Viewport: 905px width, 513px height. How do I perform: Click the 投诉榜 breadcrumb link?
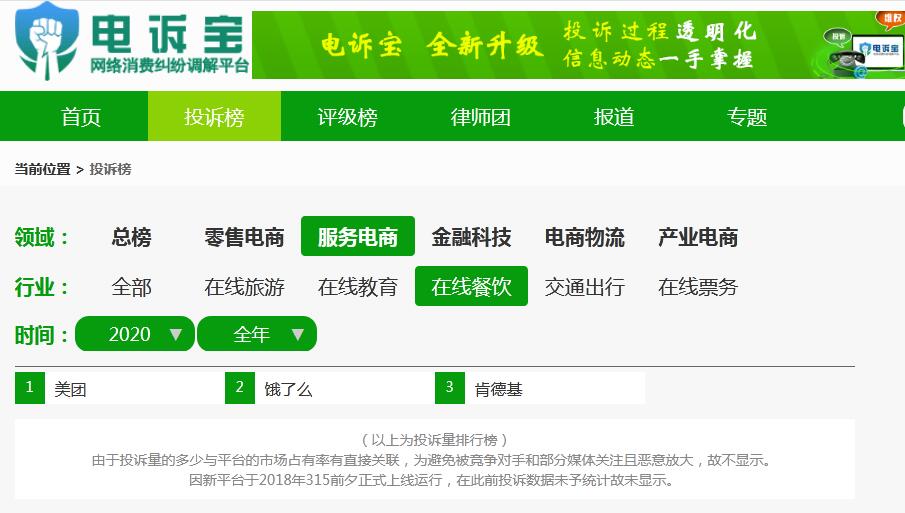110,169
